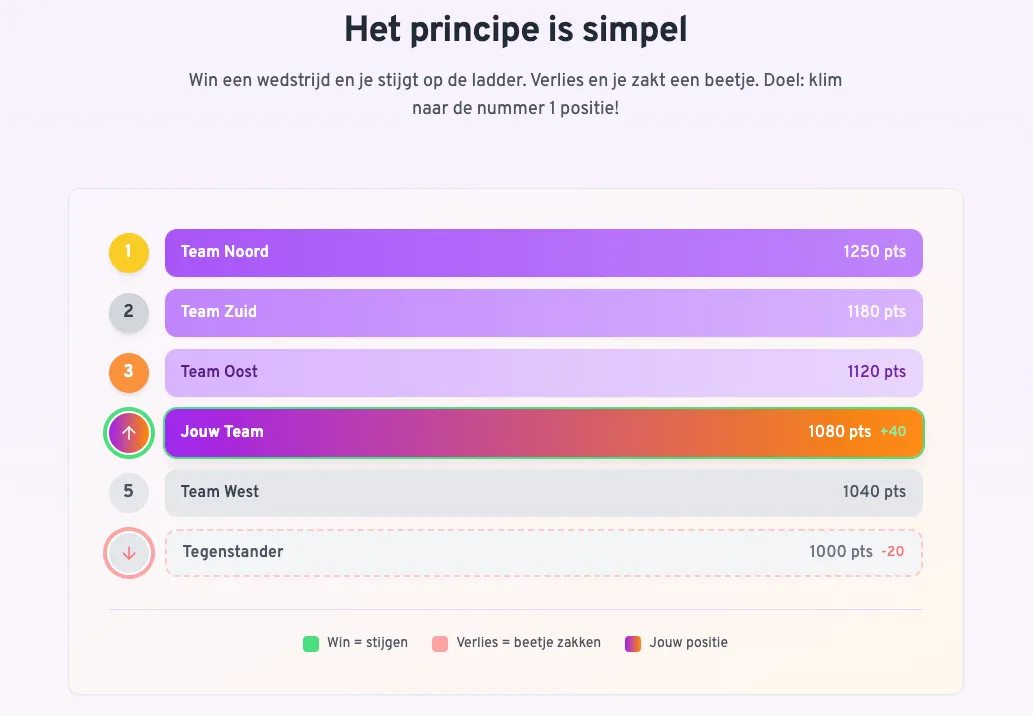The image size is (1033, 716).
Task: Click the orange number 3 rank badge
Action: coord(128,372)
